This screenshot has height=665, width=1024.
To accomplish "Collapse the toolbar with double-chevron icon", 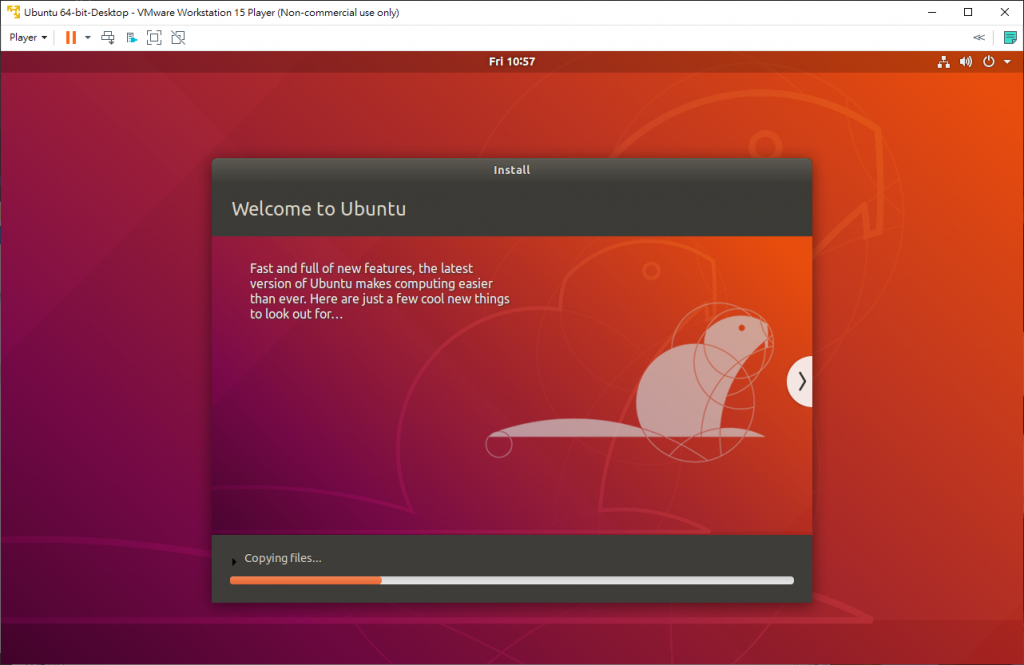I will click(978, 37).
